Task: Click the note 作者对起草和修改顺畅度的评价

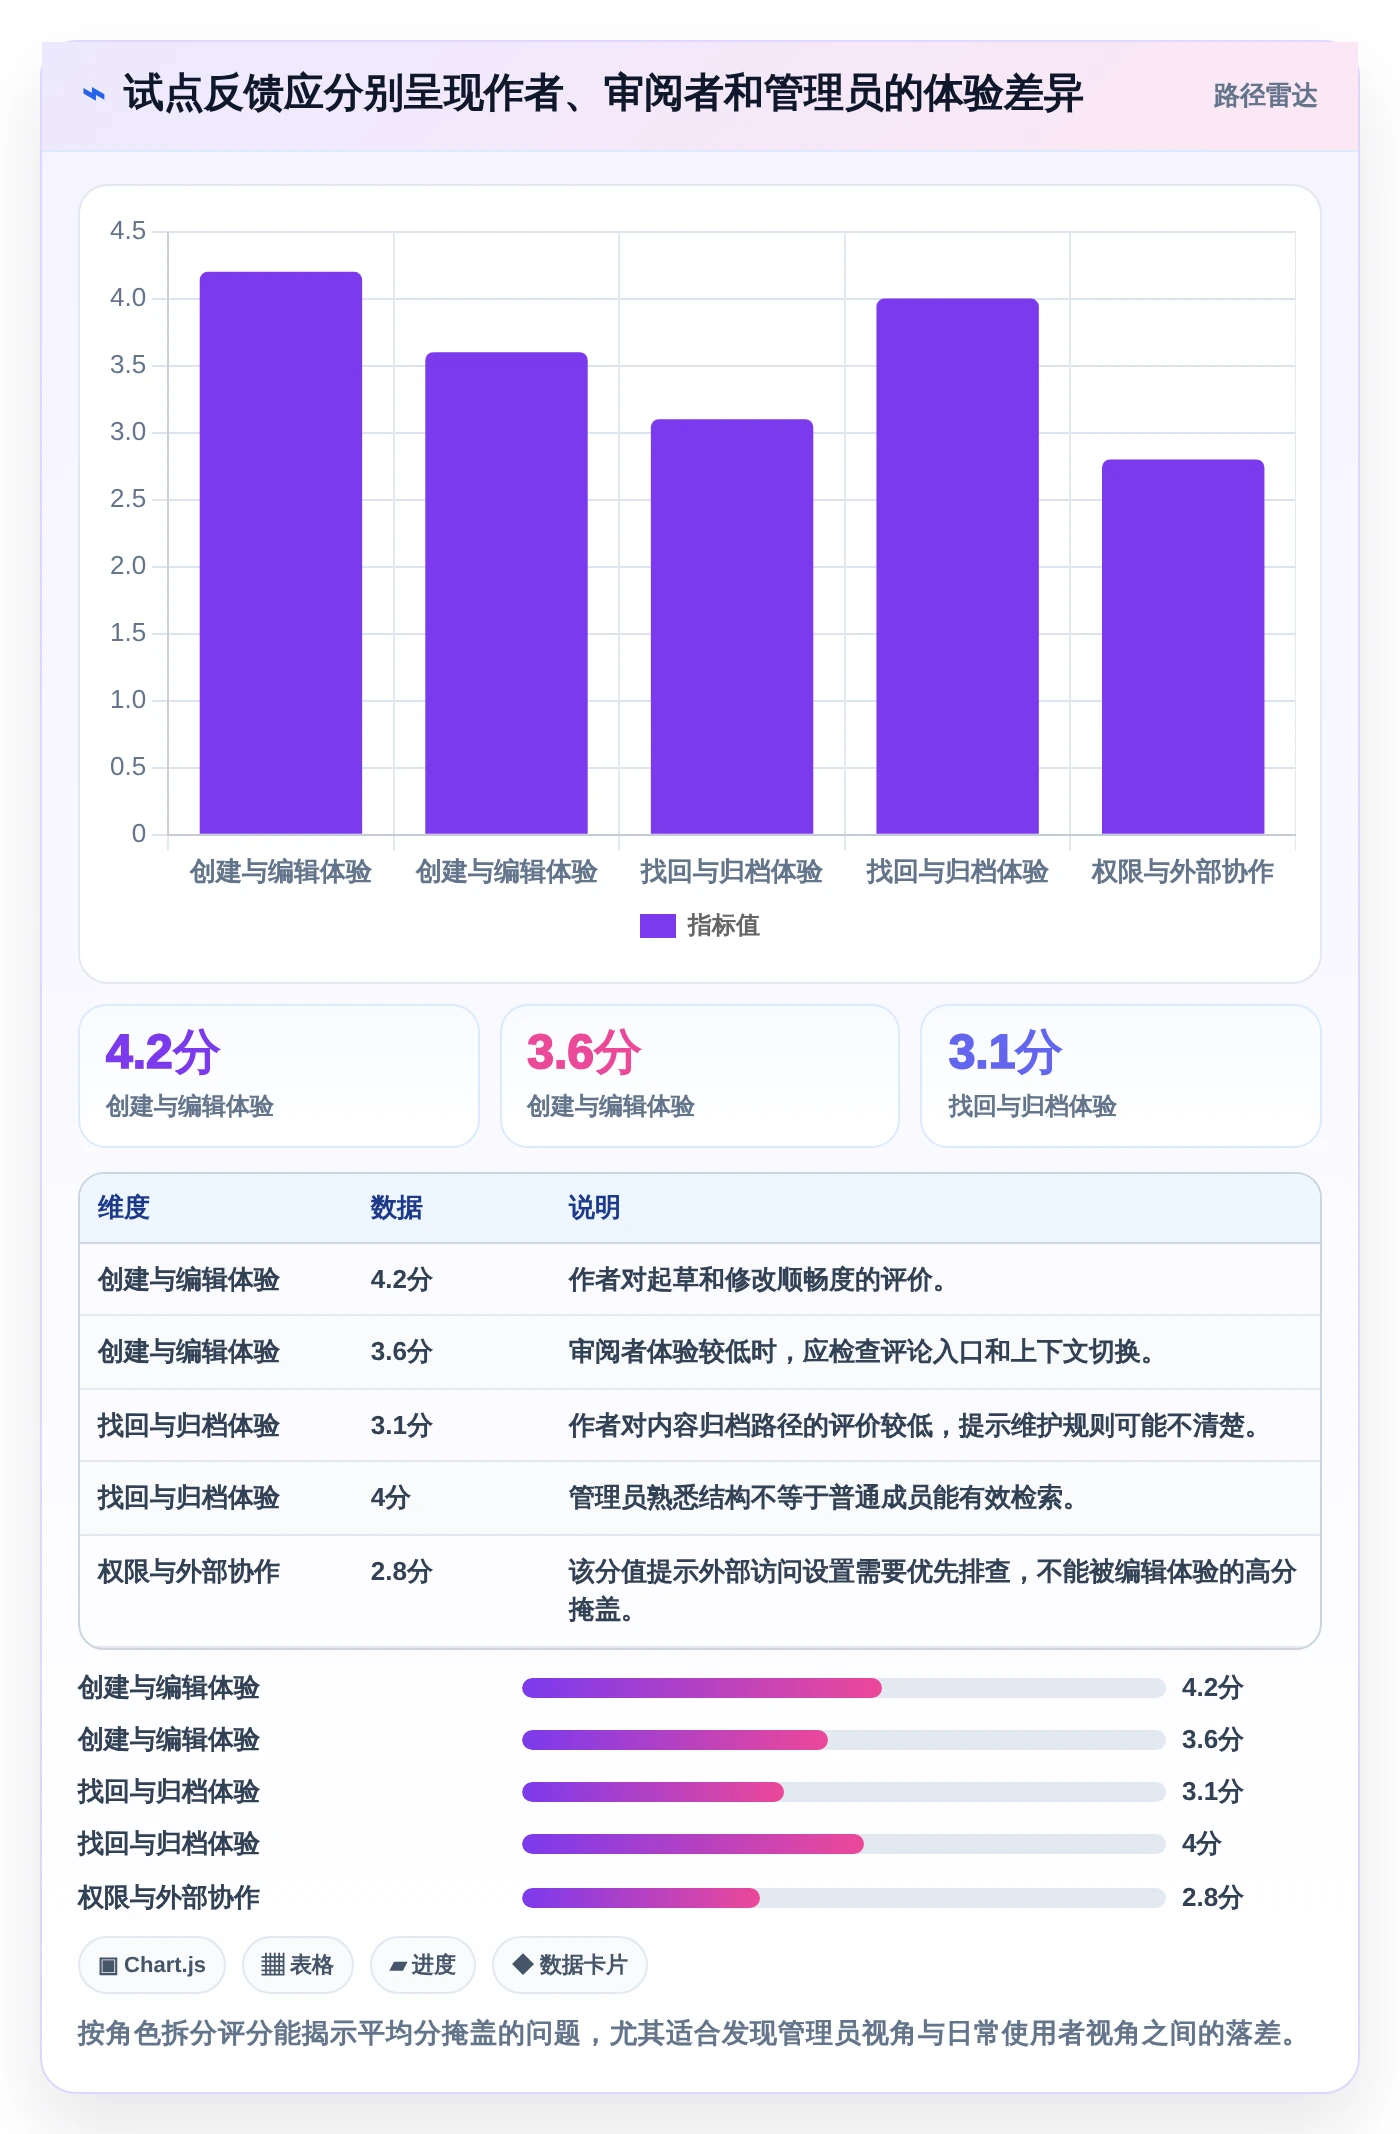Action: point(757,1280)
